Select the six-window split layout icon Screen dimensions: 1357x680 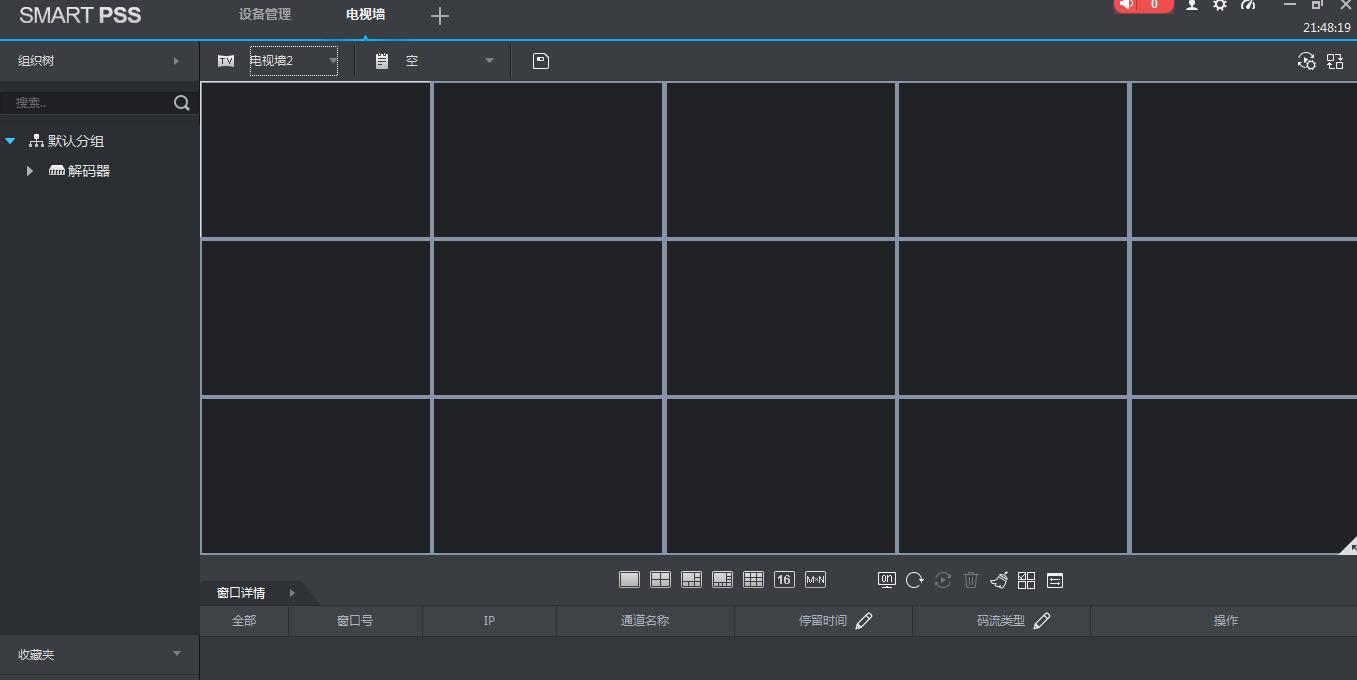pyautogui.click(x=691, y=580)
